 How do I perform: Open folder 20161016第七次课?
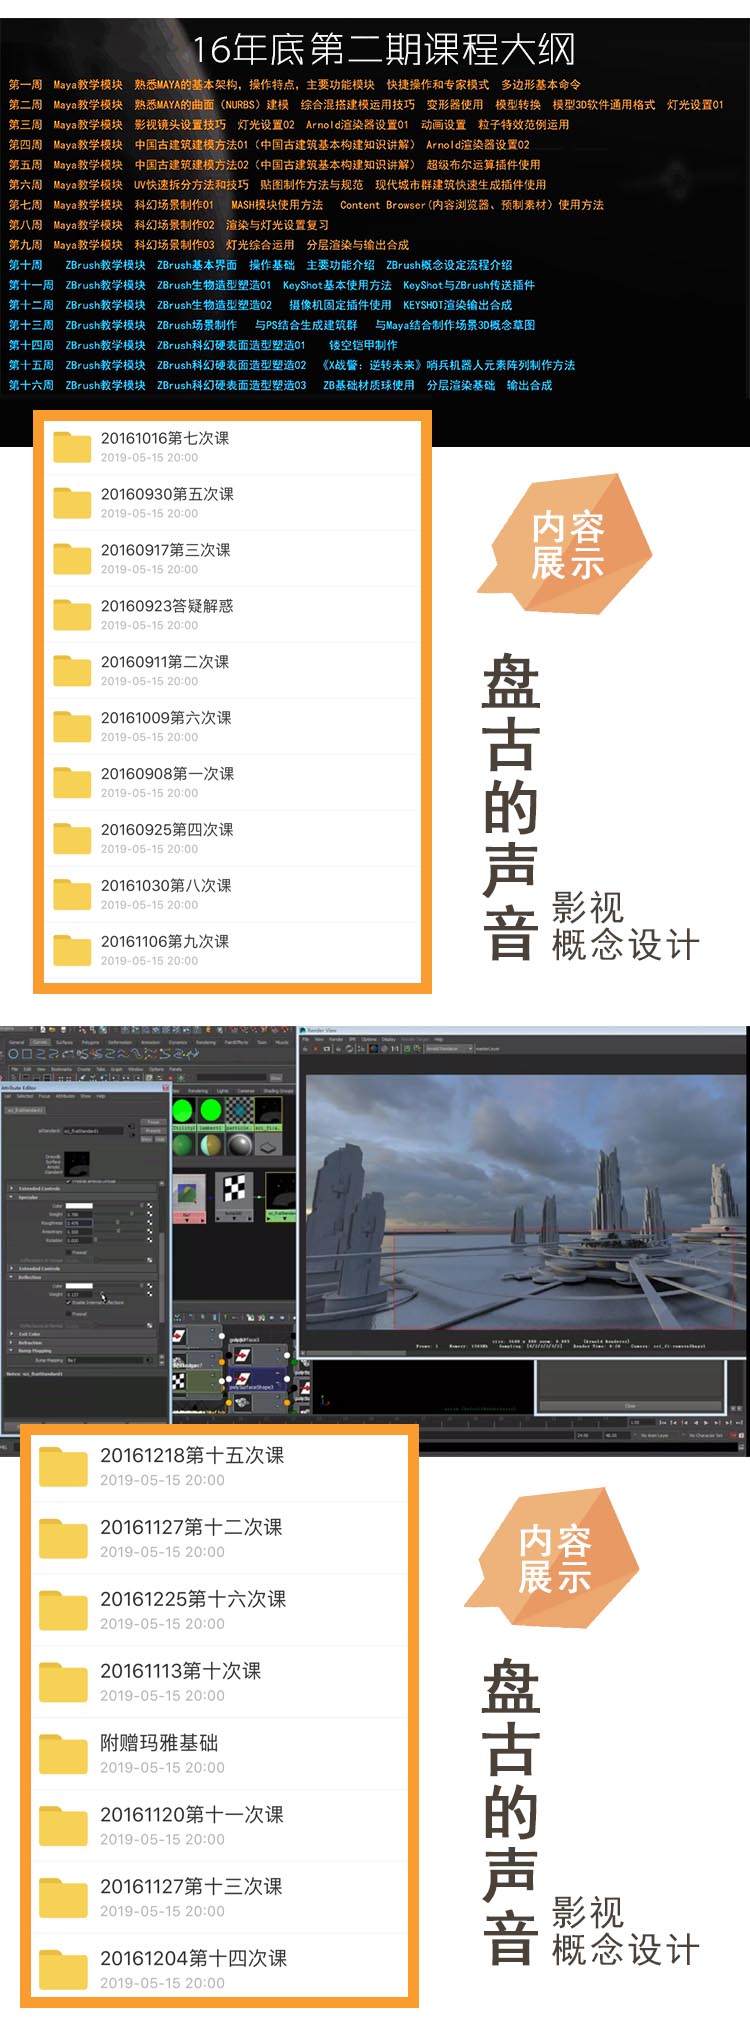[232, 447]
